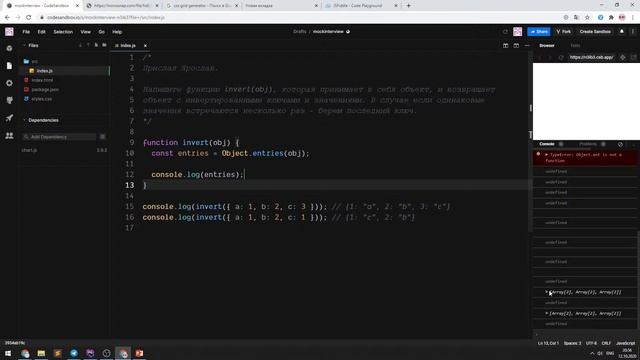Viewport: 640px width, 360px height.
Task: Open index.html in the file tree
Action: 42,80
